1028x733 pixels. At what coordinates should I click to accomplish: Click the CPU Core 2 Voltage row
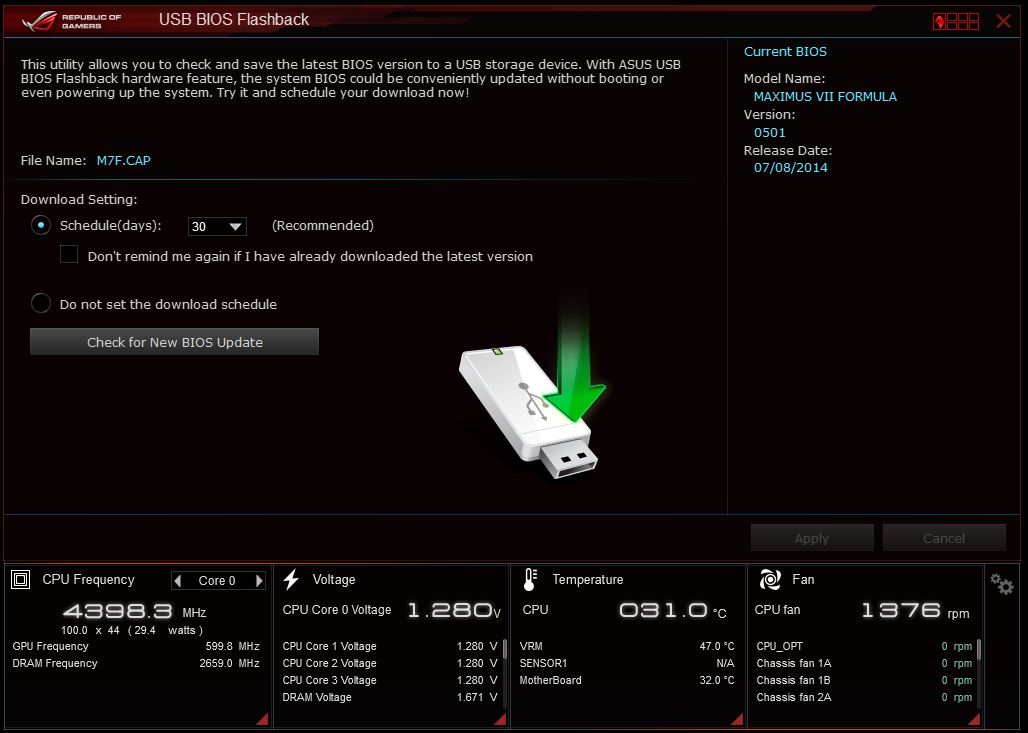(389, 664)
